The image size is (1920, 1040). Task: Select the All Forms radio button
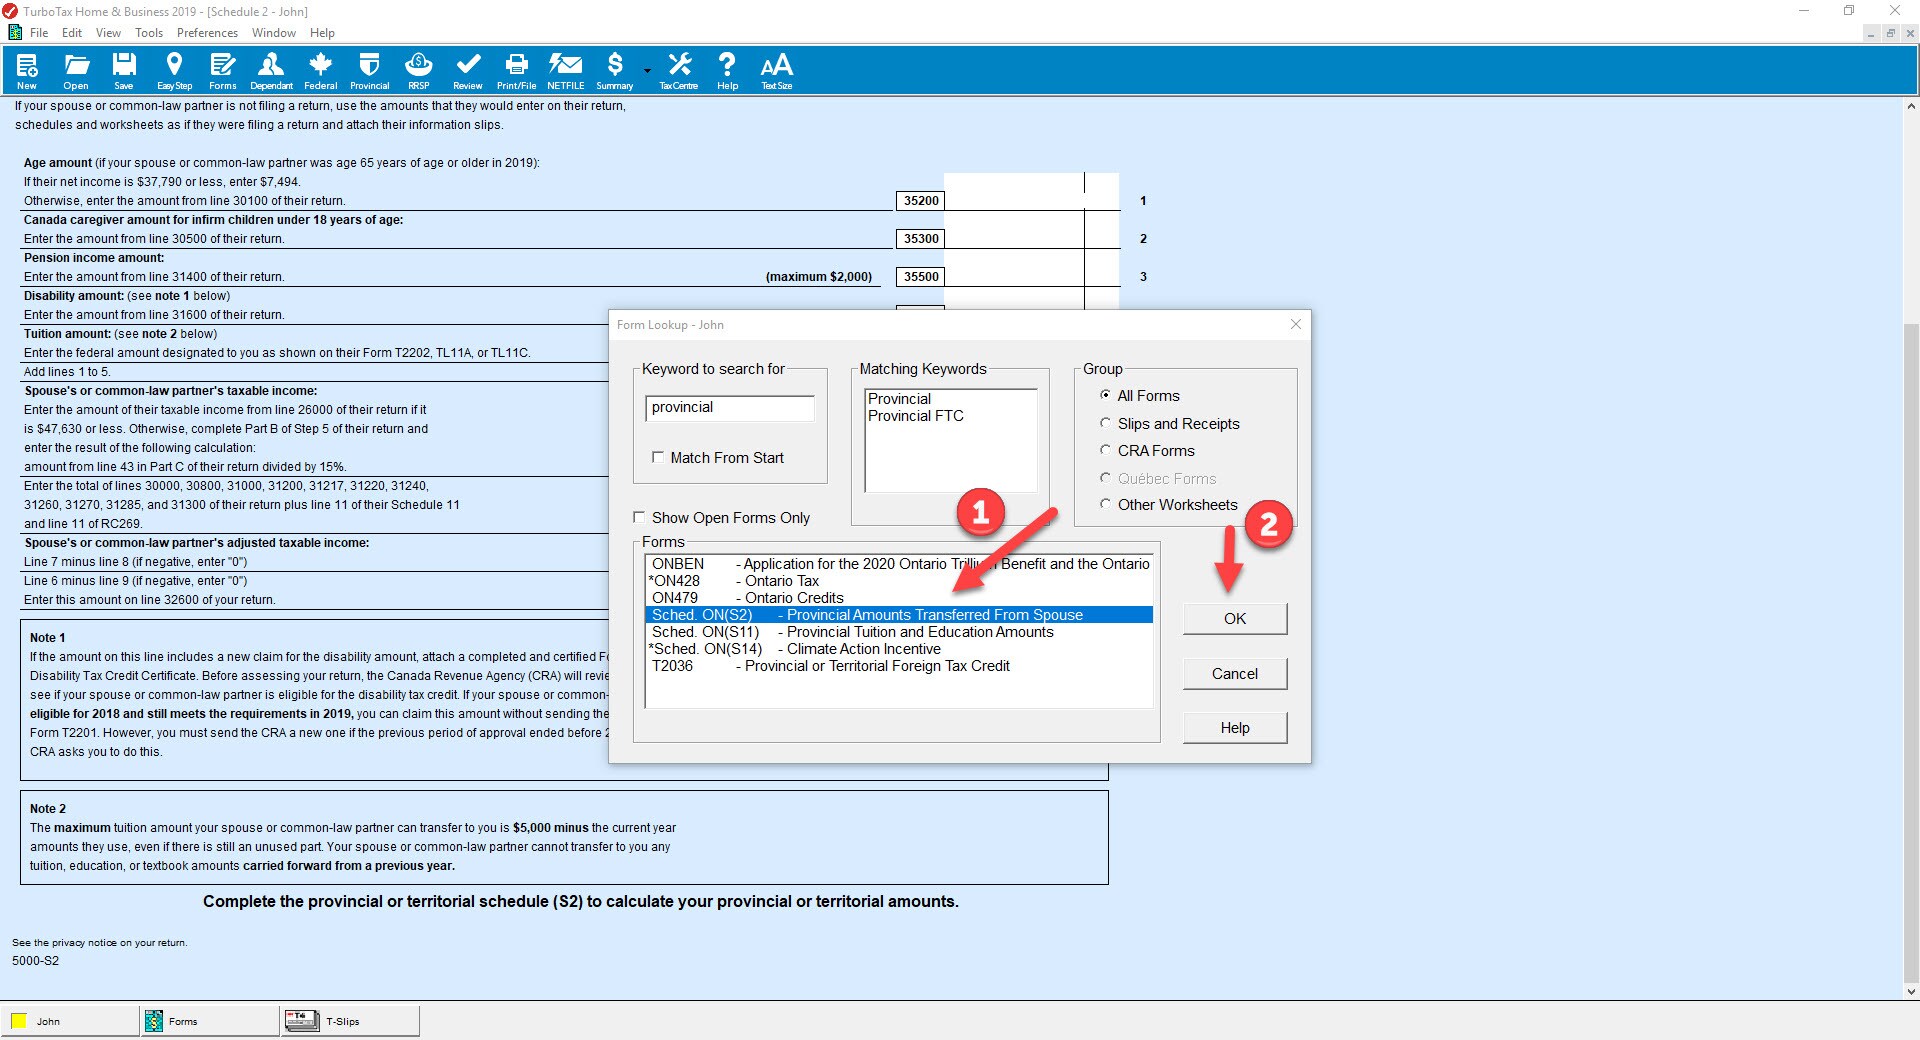1105,395
